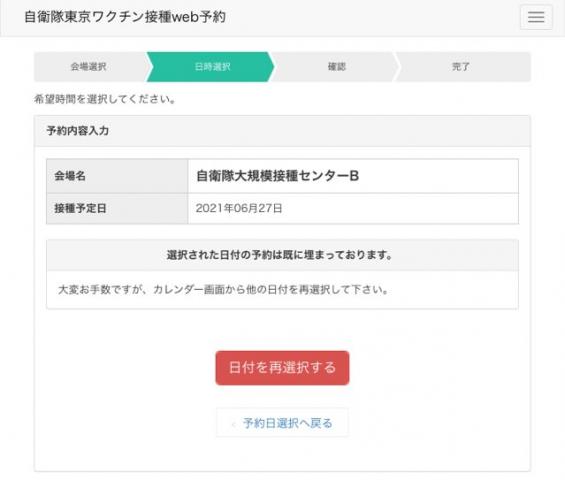Screen dimensions: 565x480
Task: Click the top navigation header bar
Action: (x=282, y=18)
